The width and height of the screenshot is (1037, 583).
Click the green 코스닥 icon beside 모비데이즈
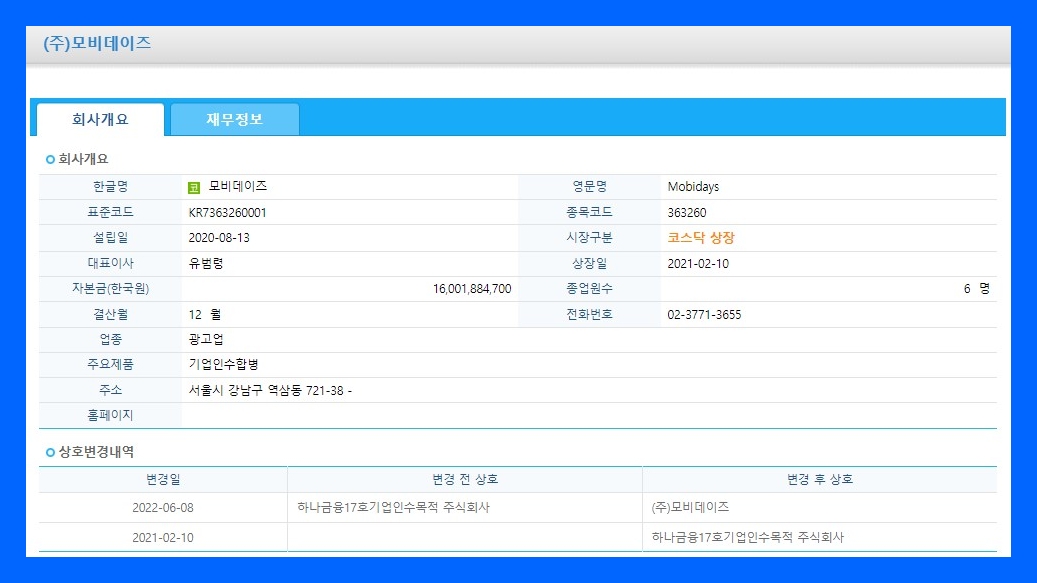click(194, 188)
